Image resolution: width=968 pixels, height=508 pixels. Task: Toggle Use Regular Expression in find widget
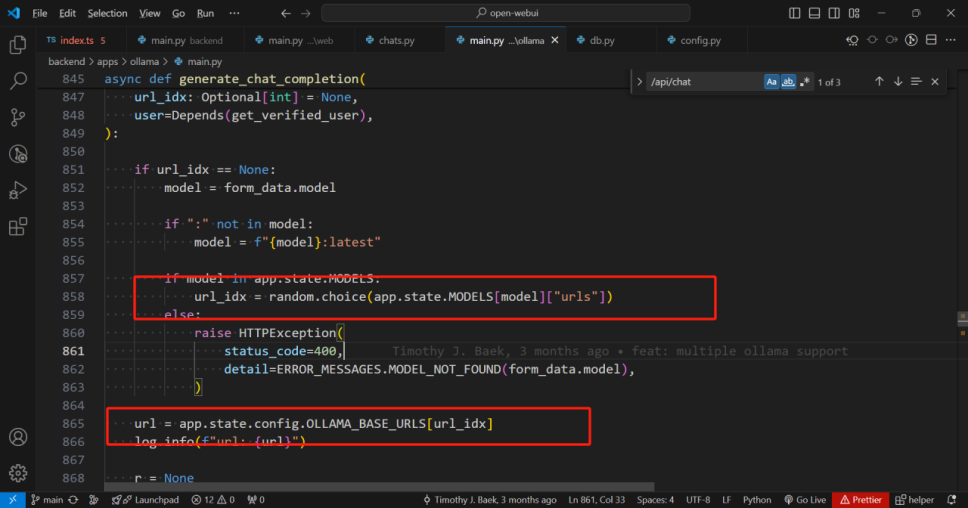pos(804,81)
